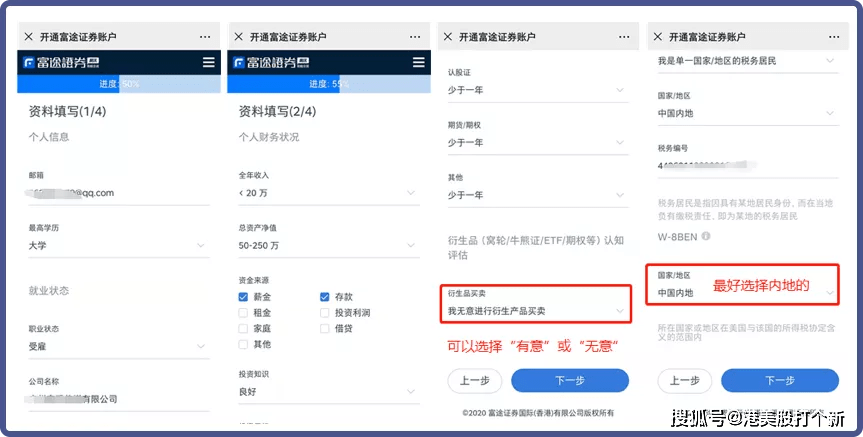863x437 pixels.
Task: Open more options in second panel header
Action: [x=415, y=37]
